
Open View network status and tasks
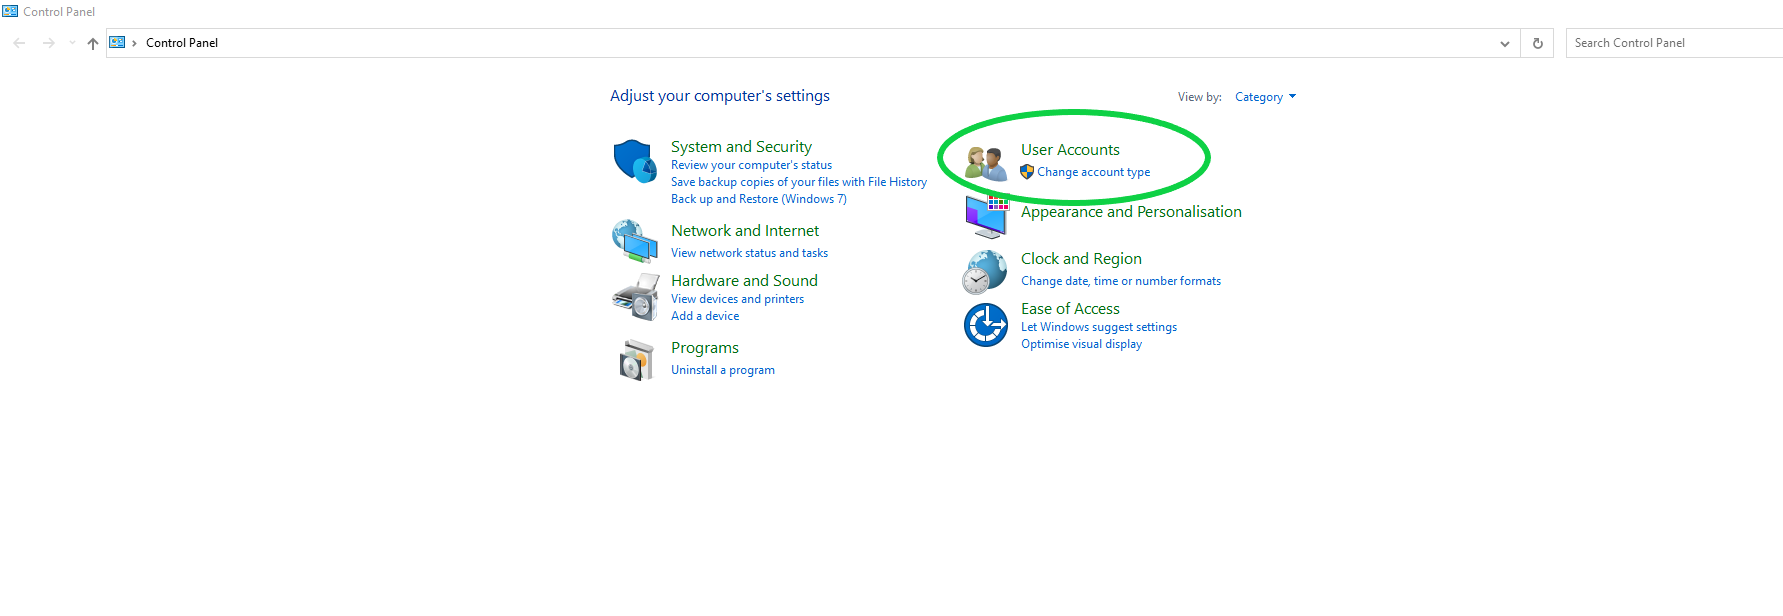pos(749,253)
